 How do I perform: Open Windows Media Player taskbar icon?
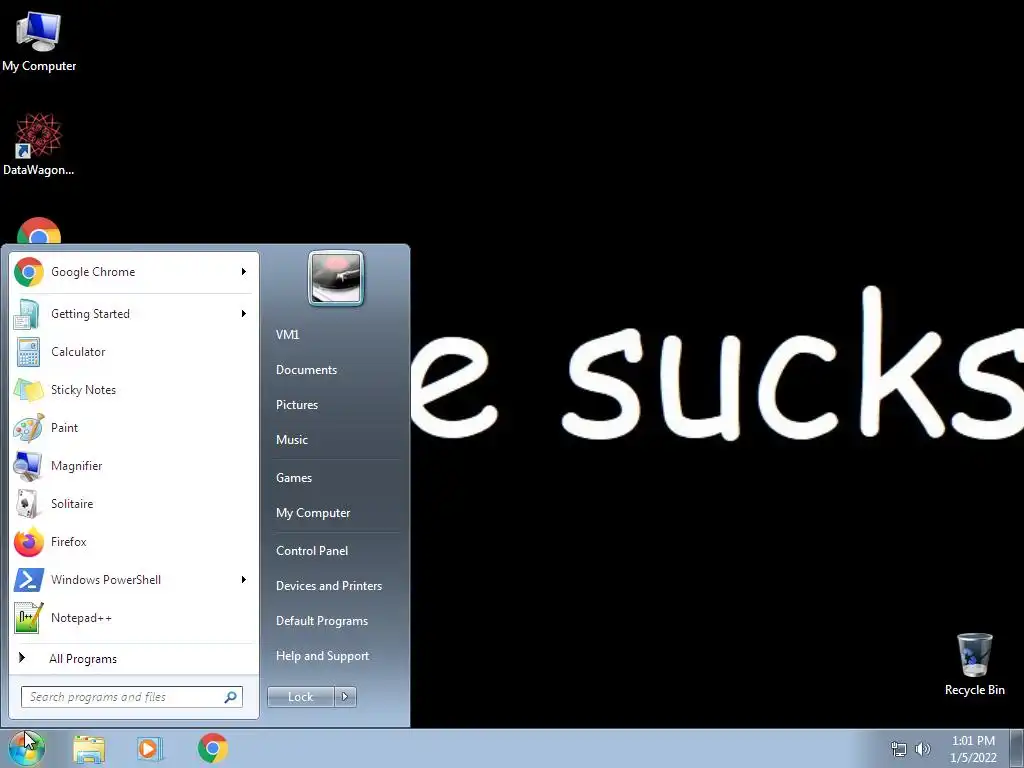tap(150, 748)
